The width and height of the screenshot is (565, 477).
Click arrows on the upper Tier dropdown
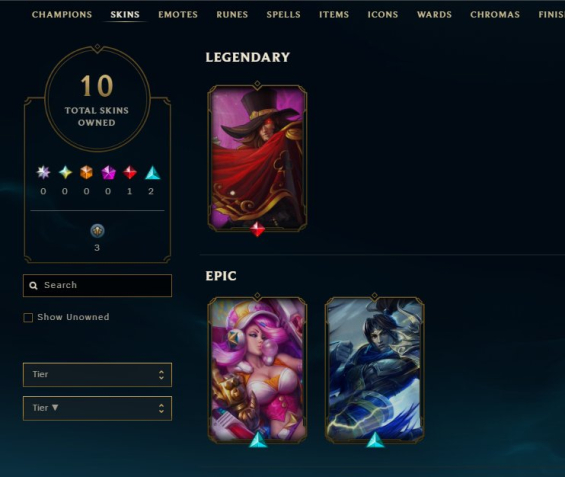coord(161,375)
